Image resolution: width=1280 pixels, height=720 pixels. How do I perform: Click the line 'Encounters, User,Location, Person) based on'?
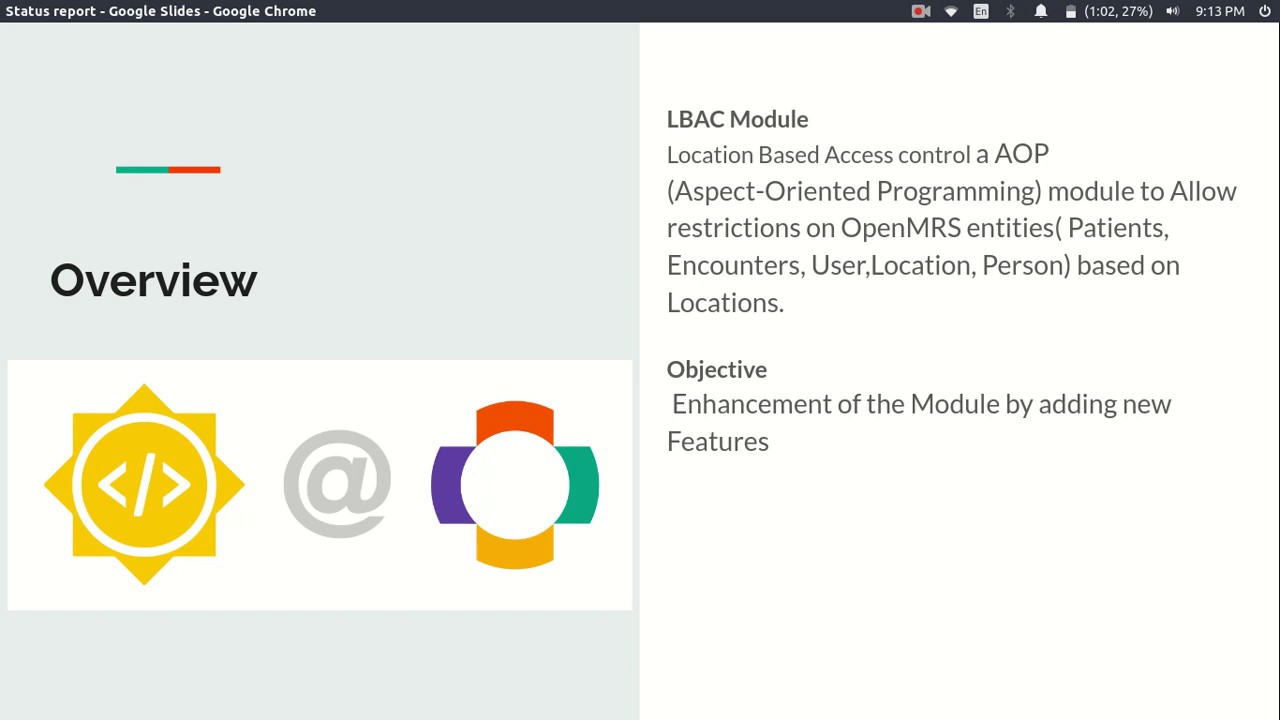pos(923,265)
